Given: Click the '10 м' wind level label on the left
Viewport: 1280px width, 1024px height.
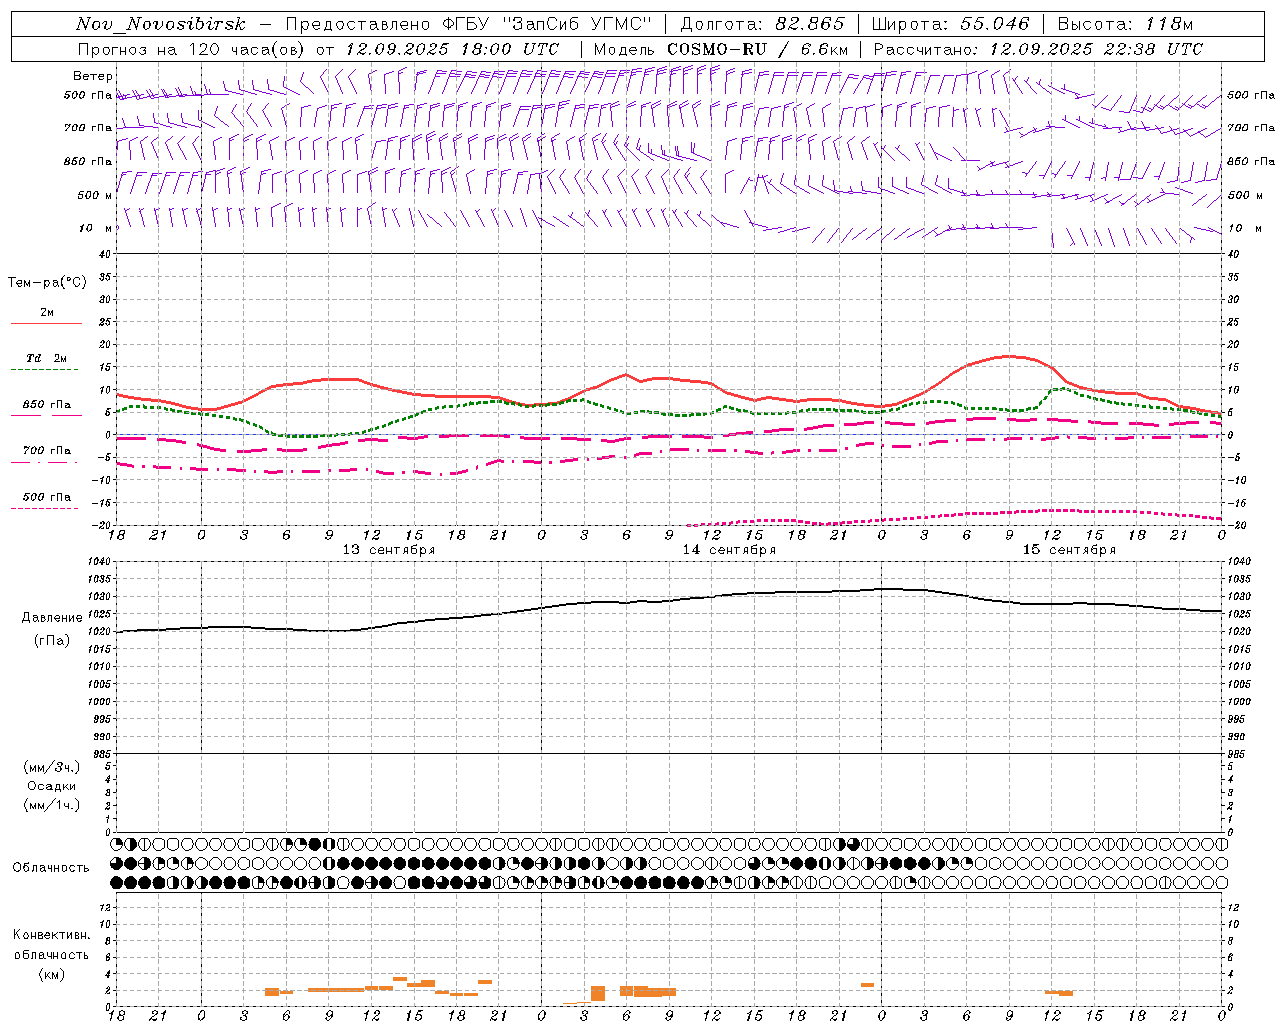Looking at the screenshot, I should tap(97, 228).
